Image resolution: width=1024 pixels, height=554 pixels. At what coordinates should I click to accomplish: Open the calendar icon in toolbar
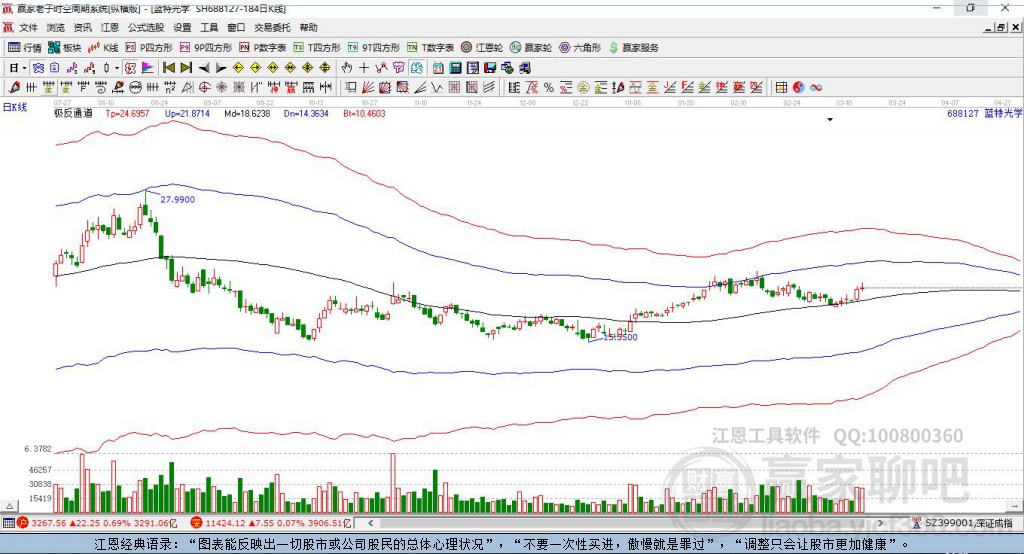[438, 68]
